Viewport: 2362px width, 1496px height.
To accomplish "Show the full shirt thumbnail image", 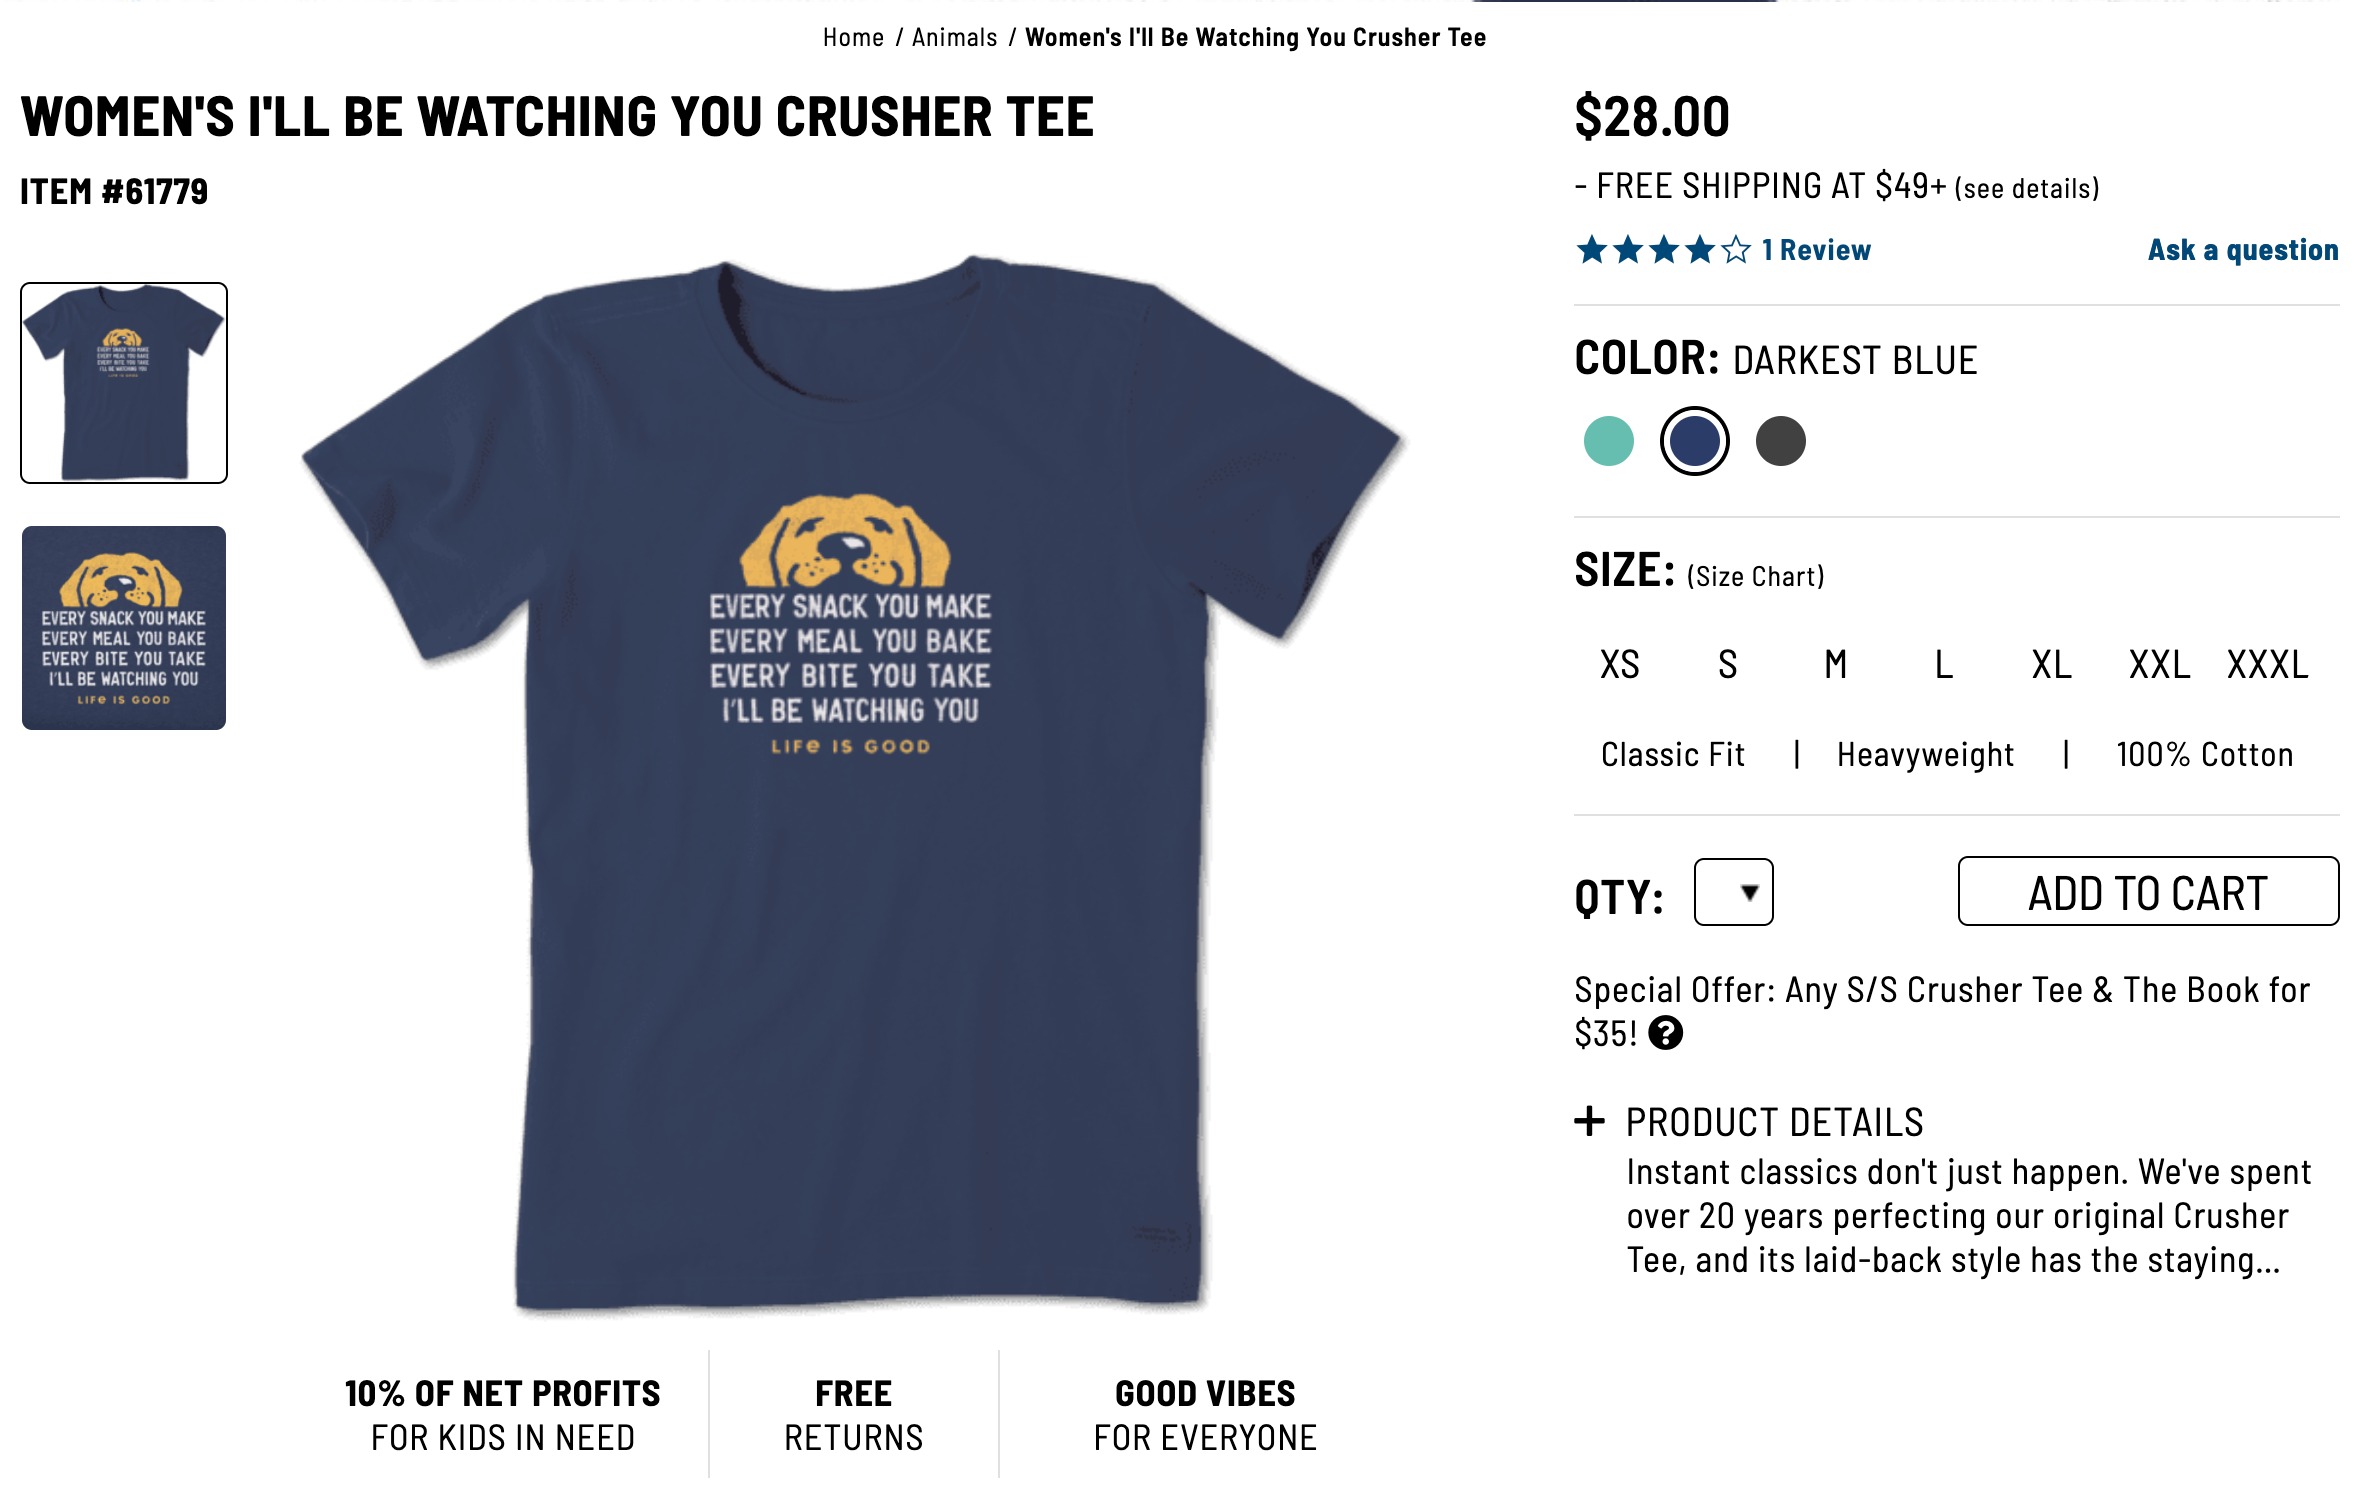I will [x=124, y=383].
